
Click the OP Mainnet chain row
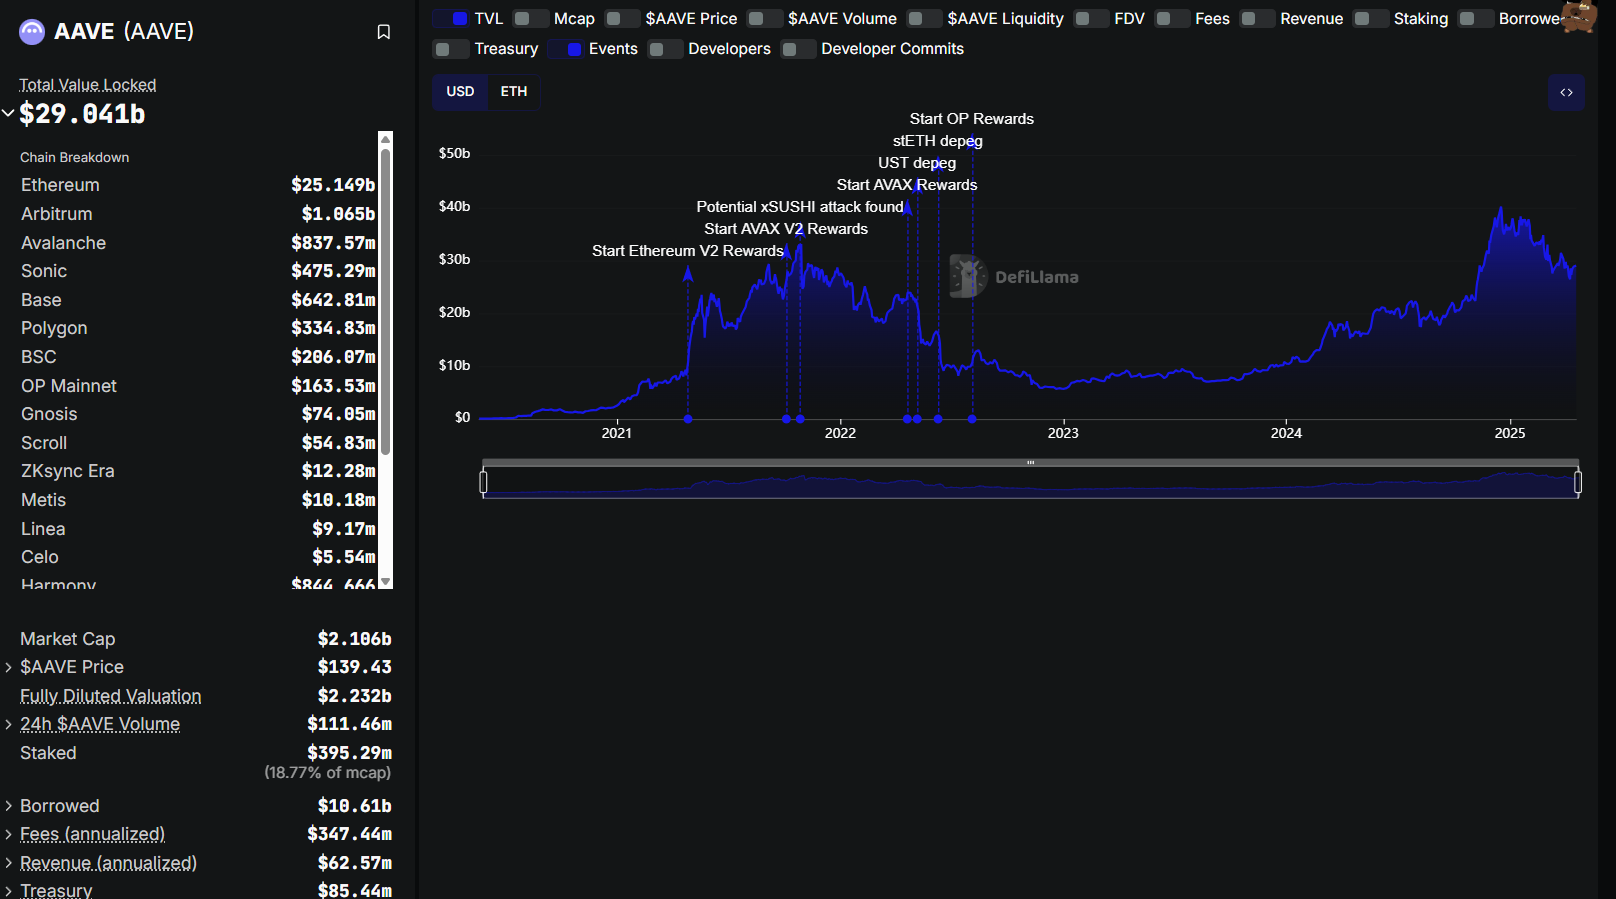pyautogui.click(x=198, y=386)
